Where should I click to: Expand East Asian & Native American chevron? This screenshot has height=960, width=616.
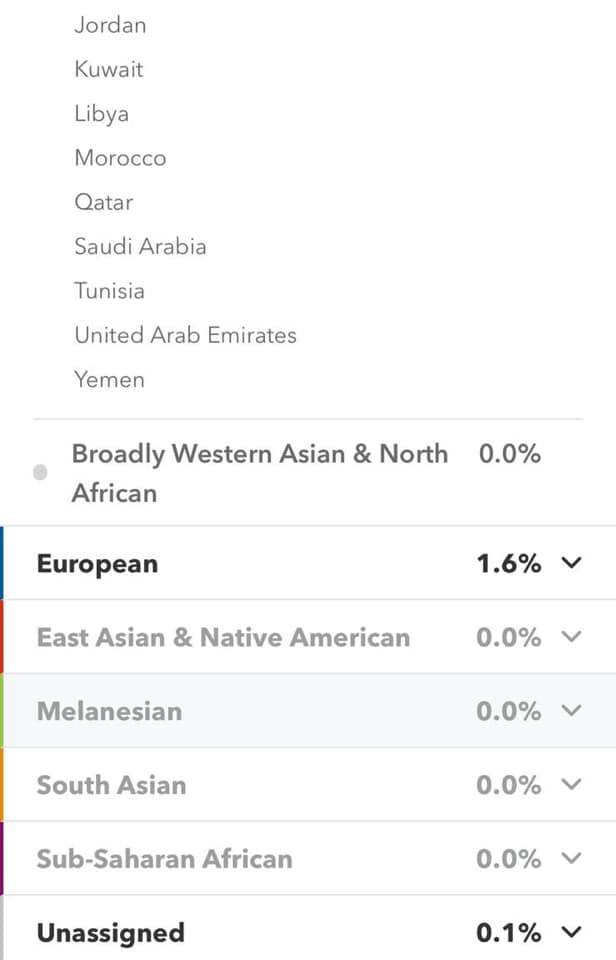(571, 637)
